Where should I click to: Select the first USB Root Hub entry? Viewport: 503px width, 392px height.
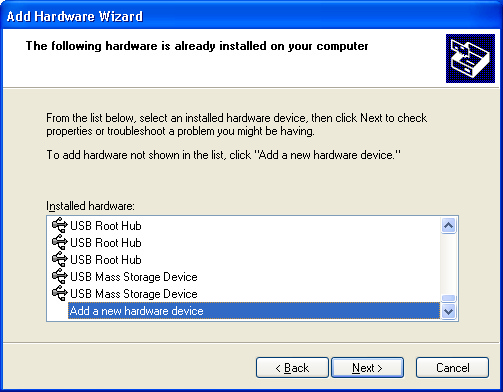pos(106,226)
